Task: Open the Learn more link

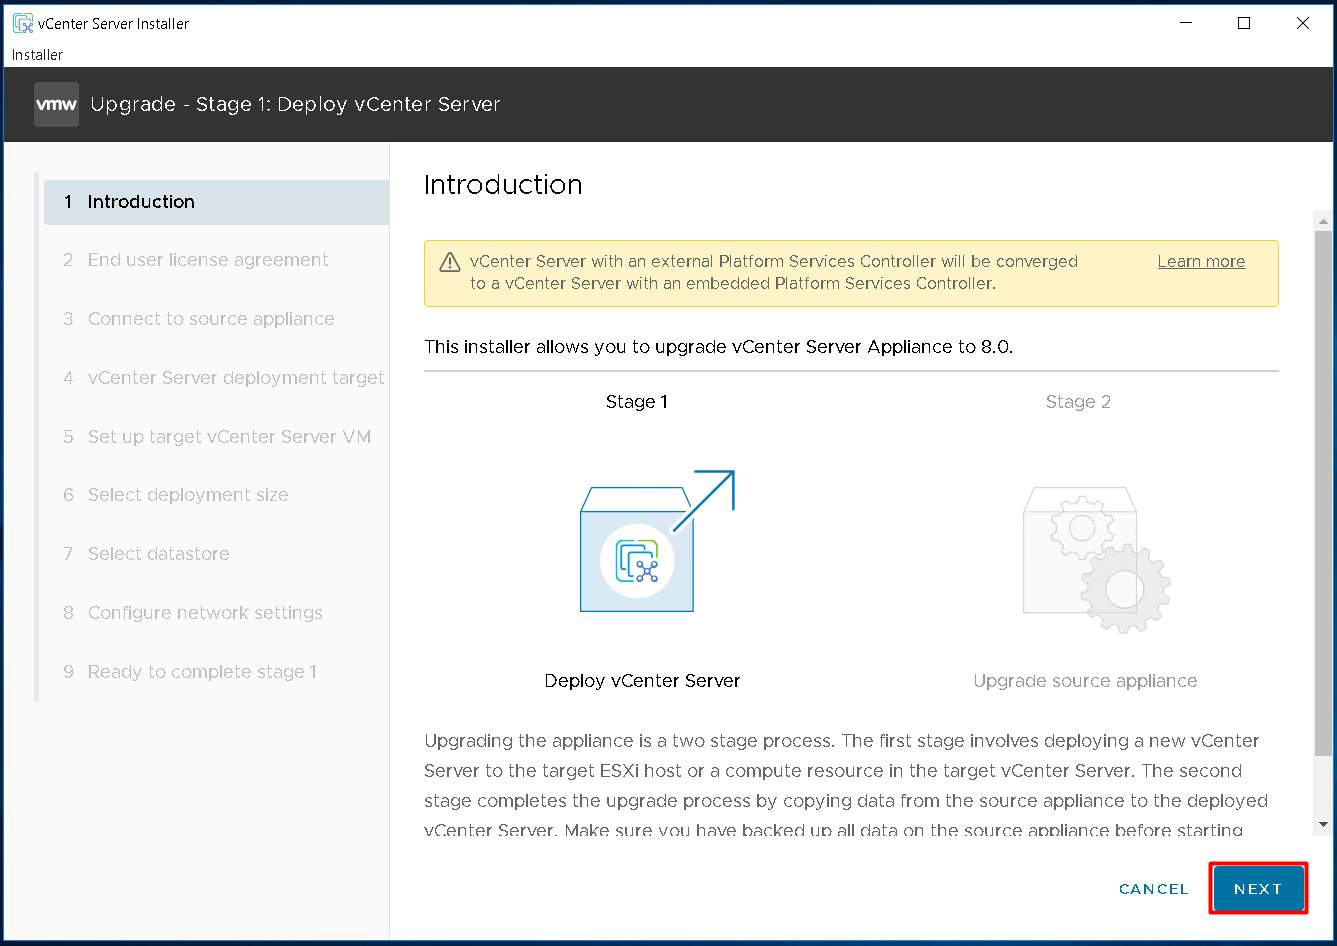Action: [1201, 262]
